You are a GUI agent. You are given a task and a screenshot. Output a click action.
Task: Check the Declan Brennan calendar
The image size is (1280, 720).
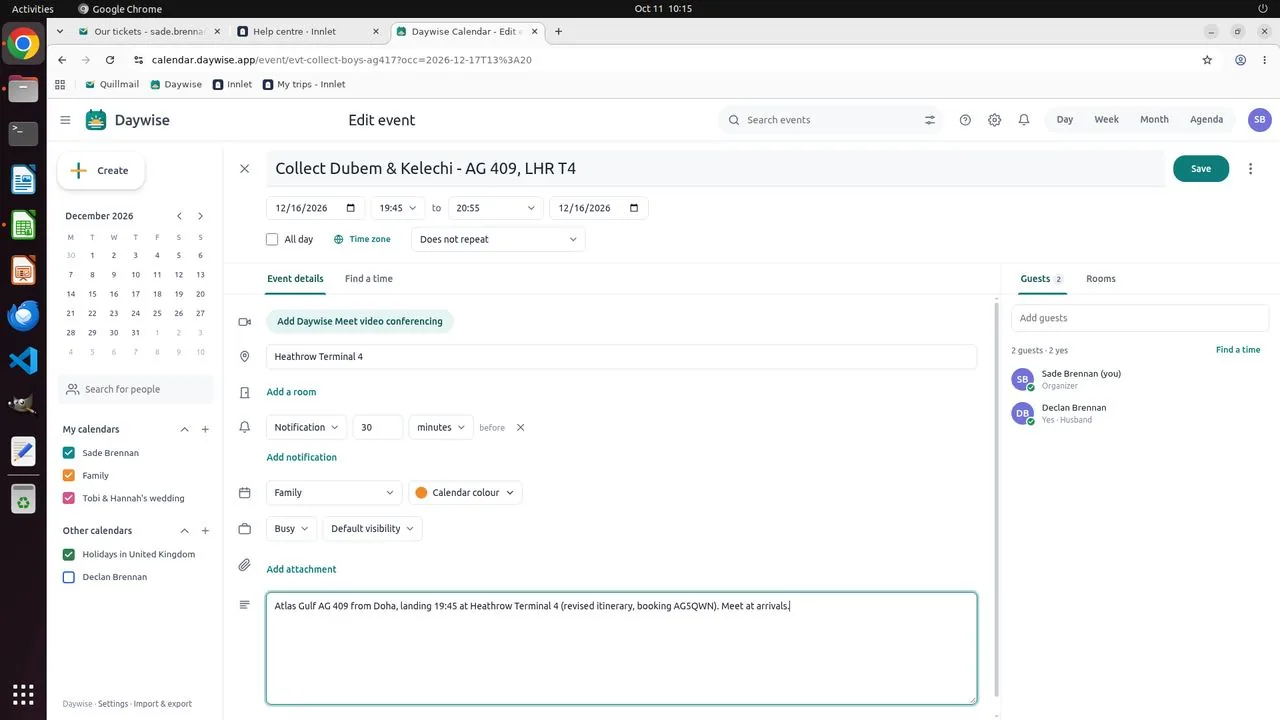[x=69, y=577]
